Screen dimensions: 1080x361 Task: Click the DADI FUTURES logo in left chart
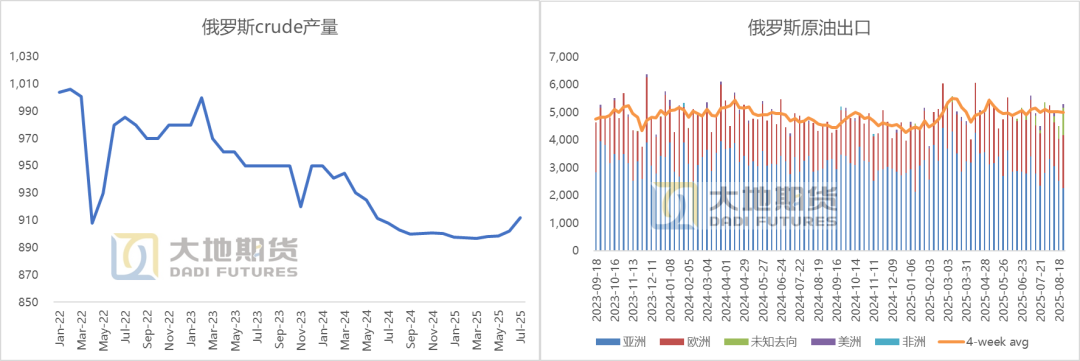[x=205, y=256]
